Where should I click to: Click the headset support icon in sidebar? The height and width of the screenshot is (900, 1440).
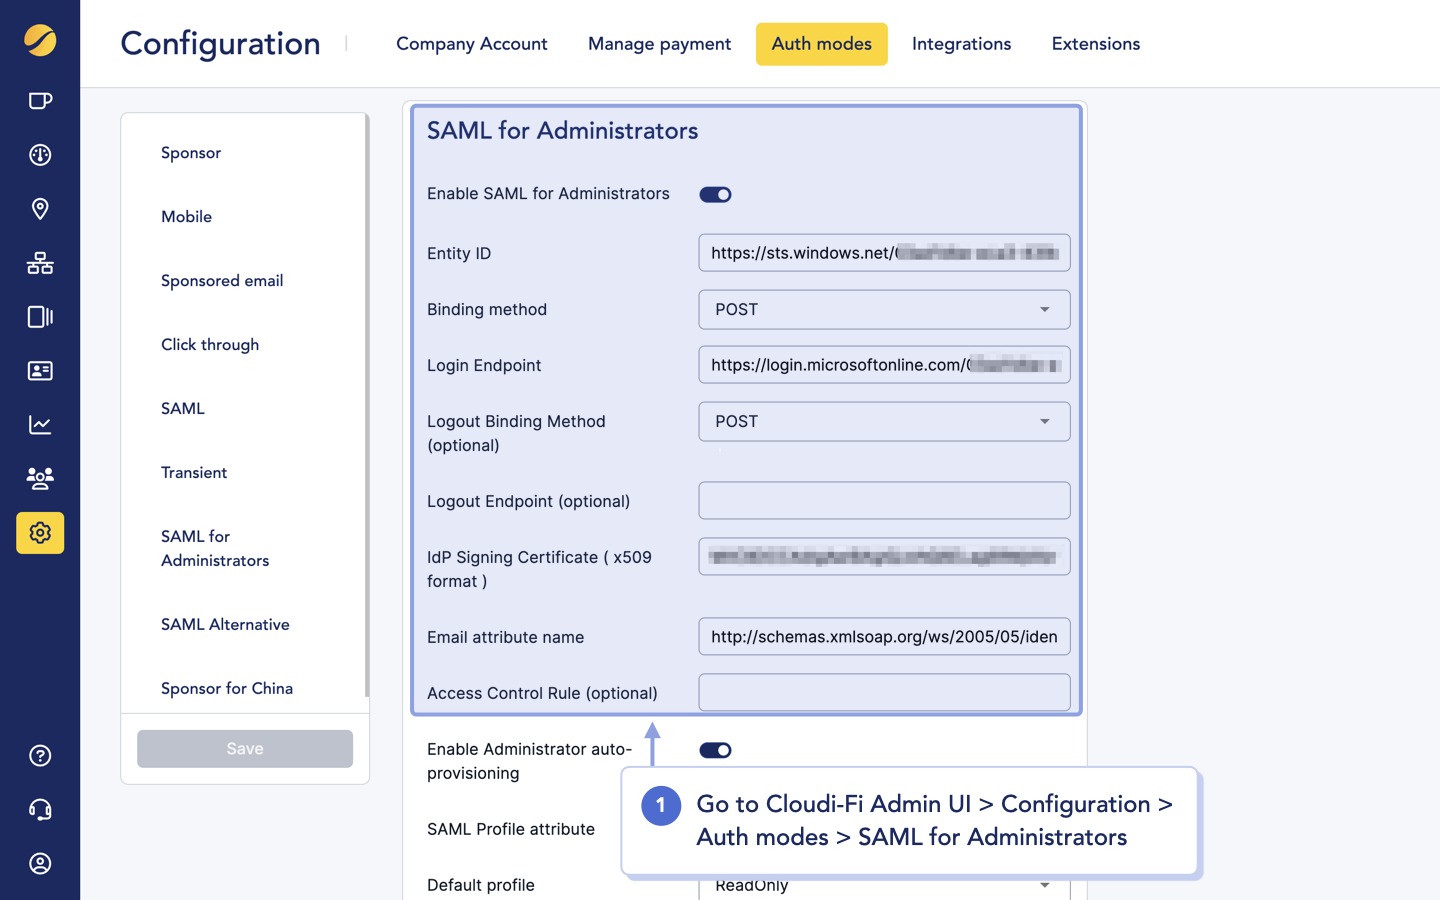(40, 809)
